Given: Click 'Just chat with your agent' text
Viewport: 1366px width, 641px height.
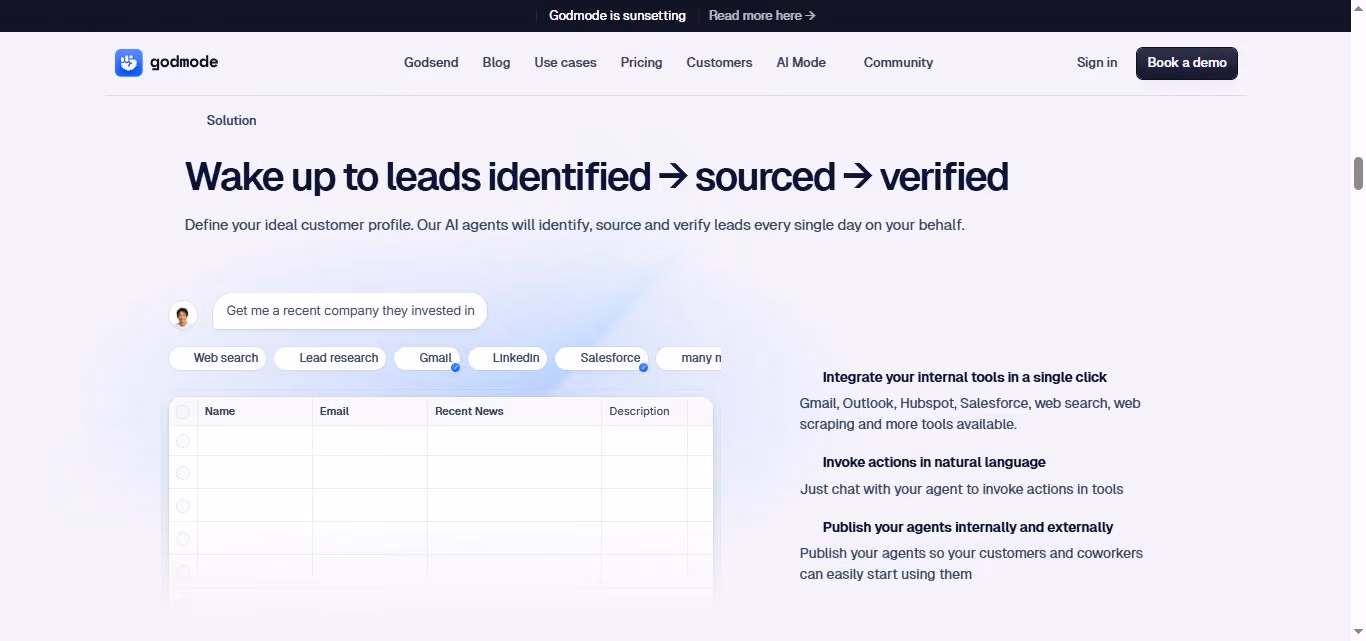Looking at the screenshot, I should tap(961, 489).
